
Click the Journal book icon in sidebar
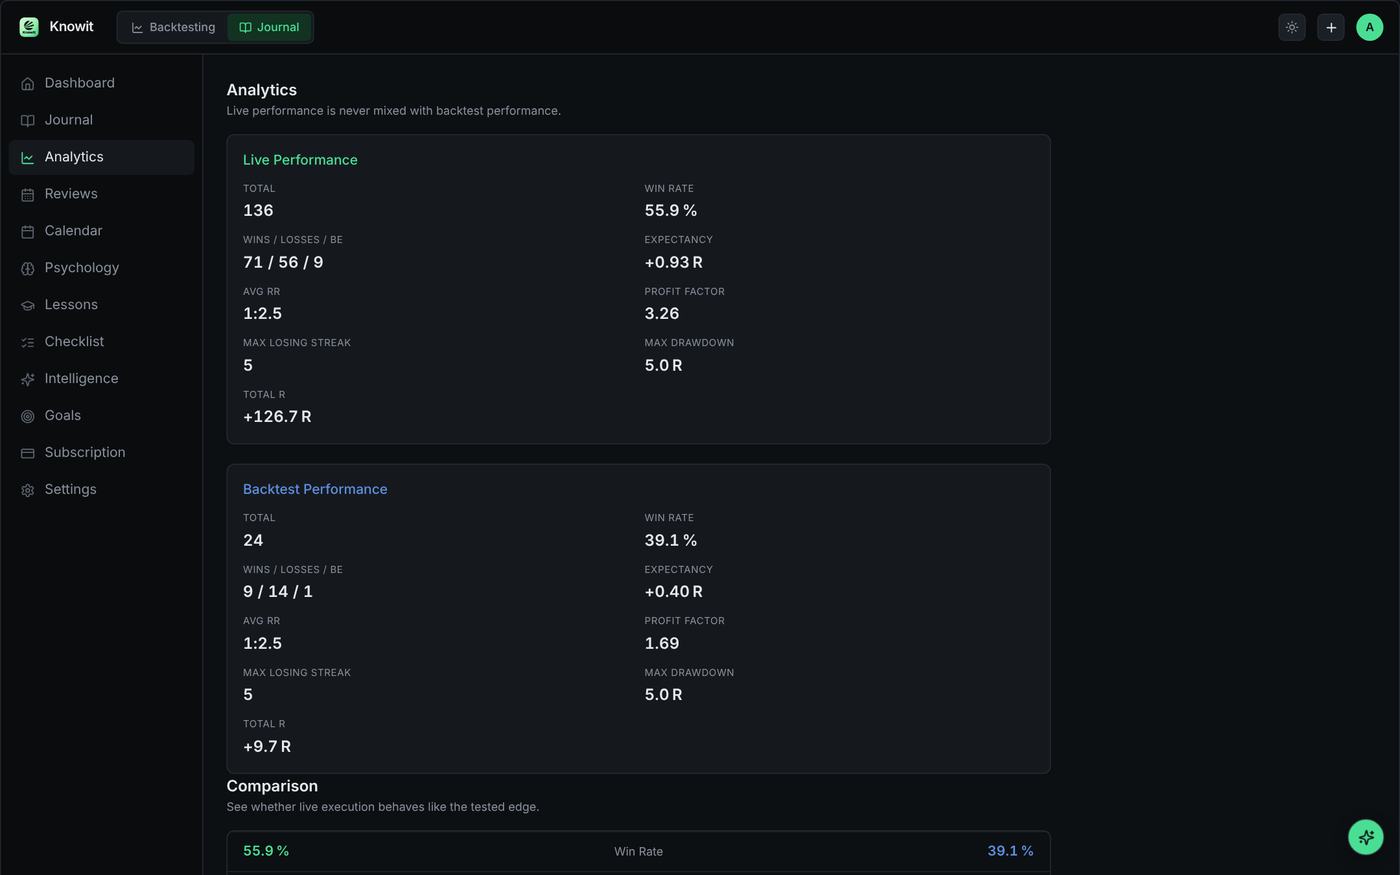28,121
